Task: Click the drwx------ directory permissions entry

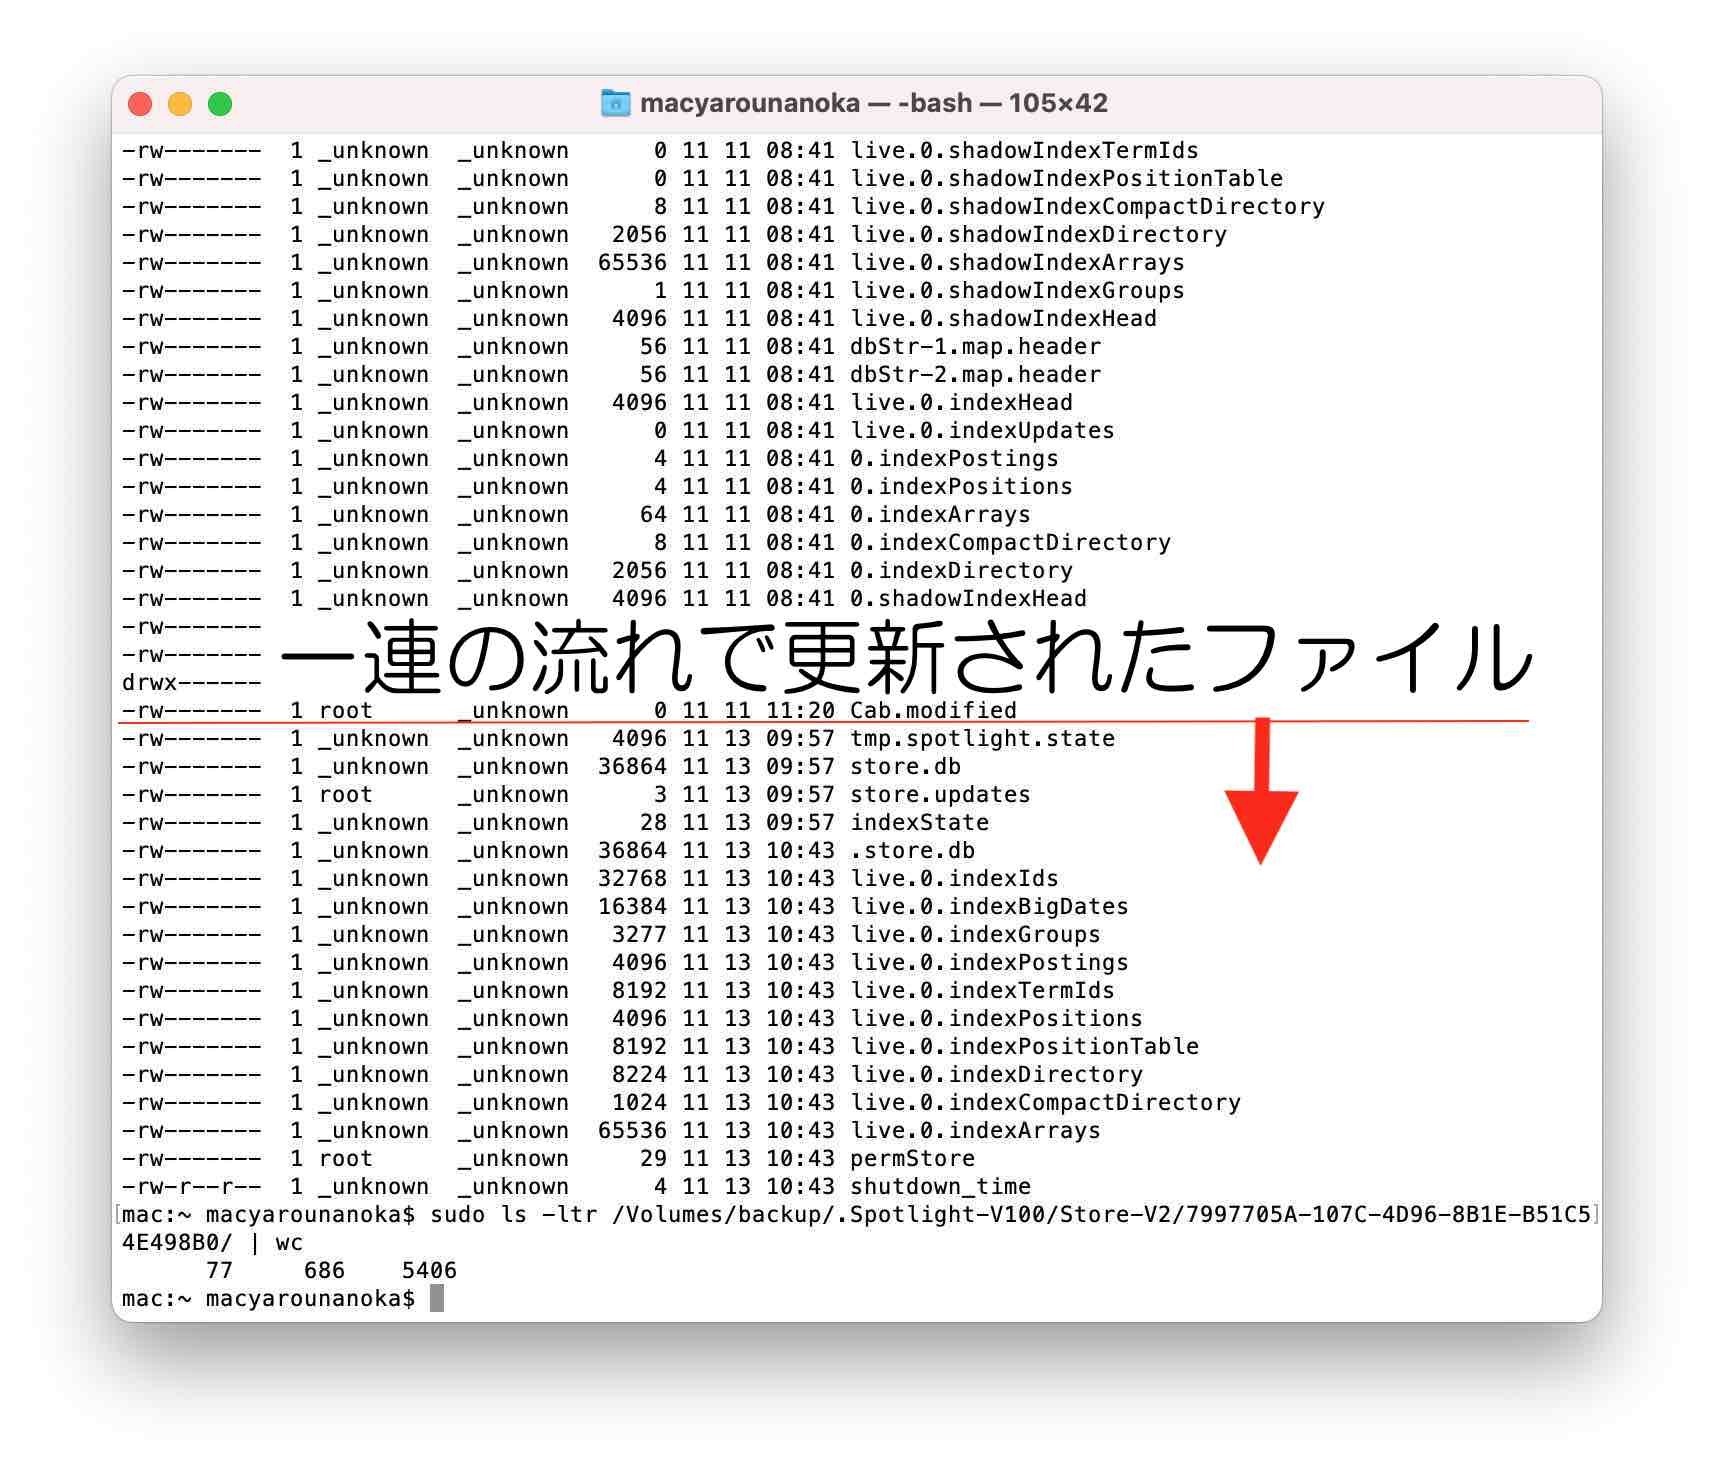Action: pyautogui.click(x=191, y=682)
